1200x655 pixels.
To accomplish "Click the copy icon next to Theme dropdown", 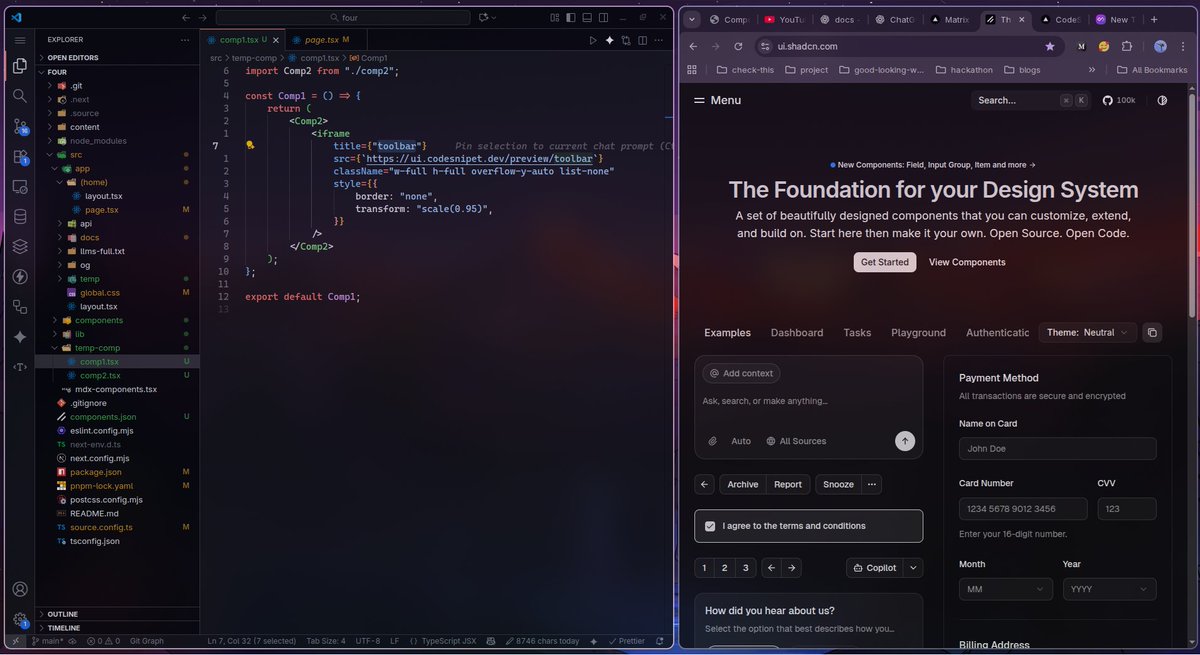I will 1152,333.
